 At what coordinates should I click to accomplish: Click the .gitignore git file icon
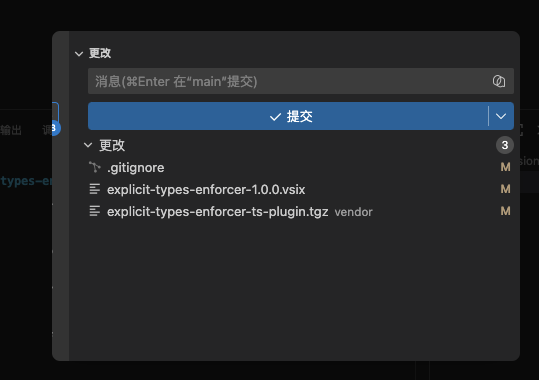[x=95, y=167]
